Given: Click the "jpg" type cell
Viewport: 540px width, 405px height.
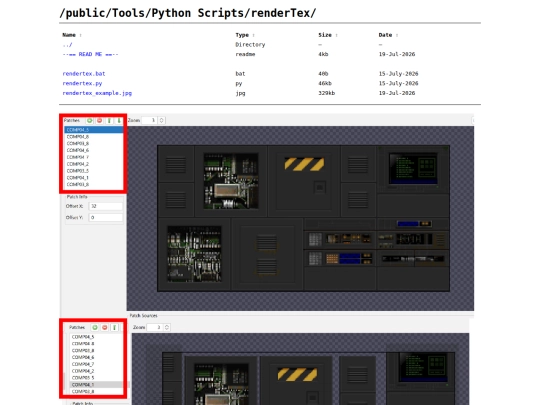Looking at the screenshot, I should tap(240, 93).
